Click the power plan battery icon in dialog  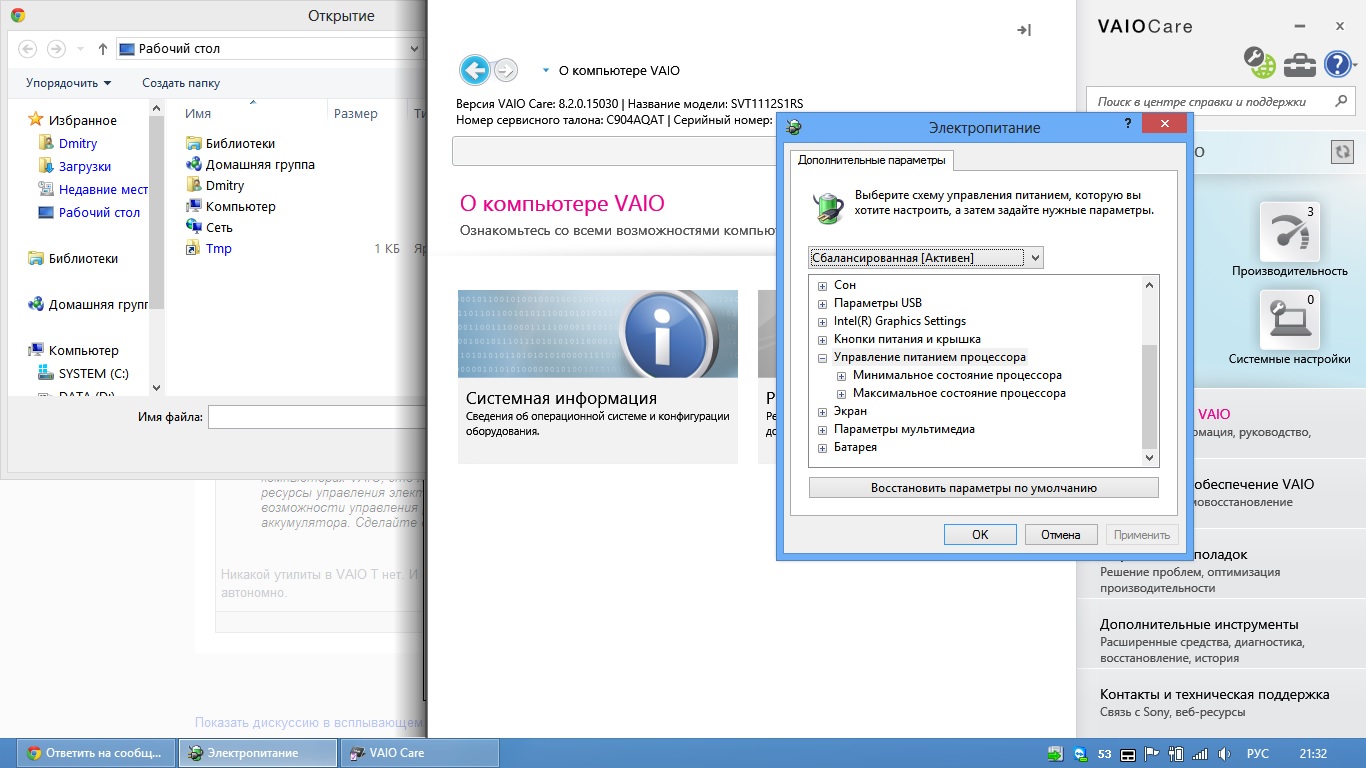pyautogui.click(x=828, y=206)
